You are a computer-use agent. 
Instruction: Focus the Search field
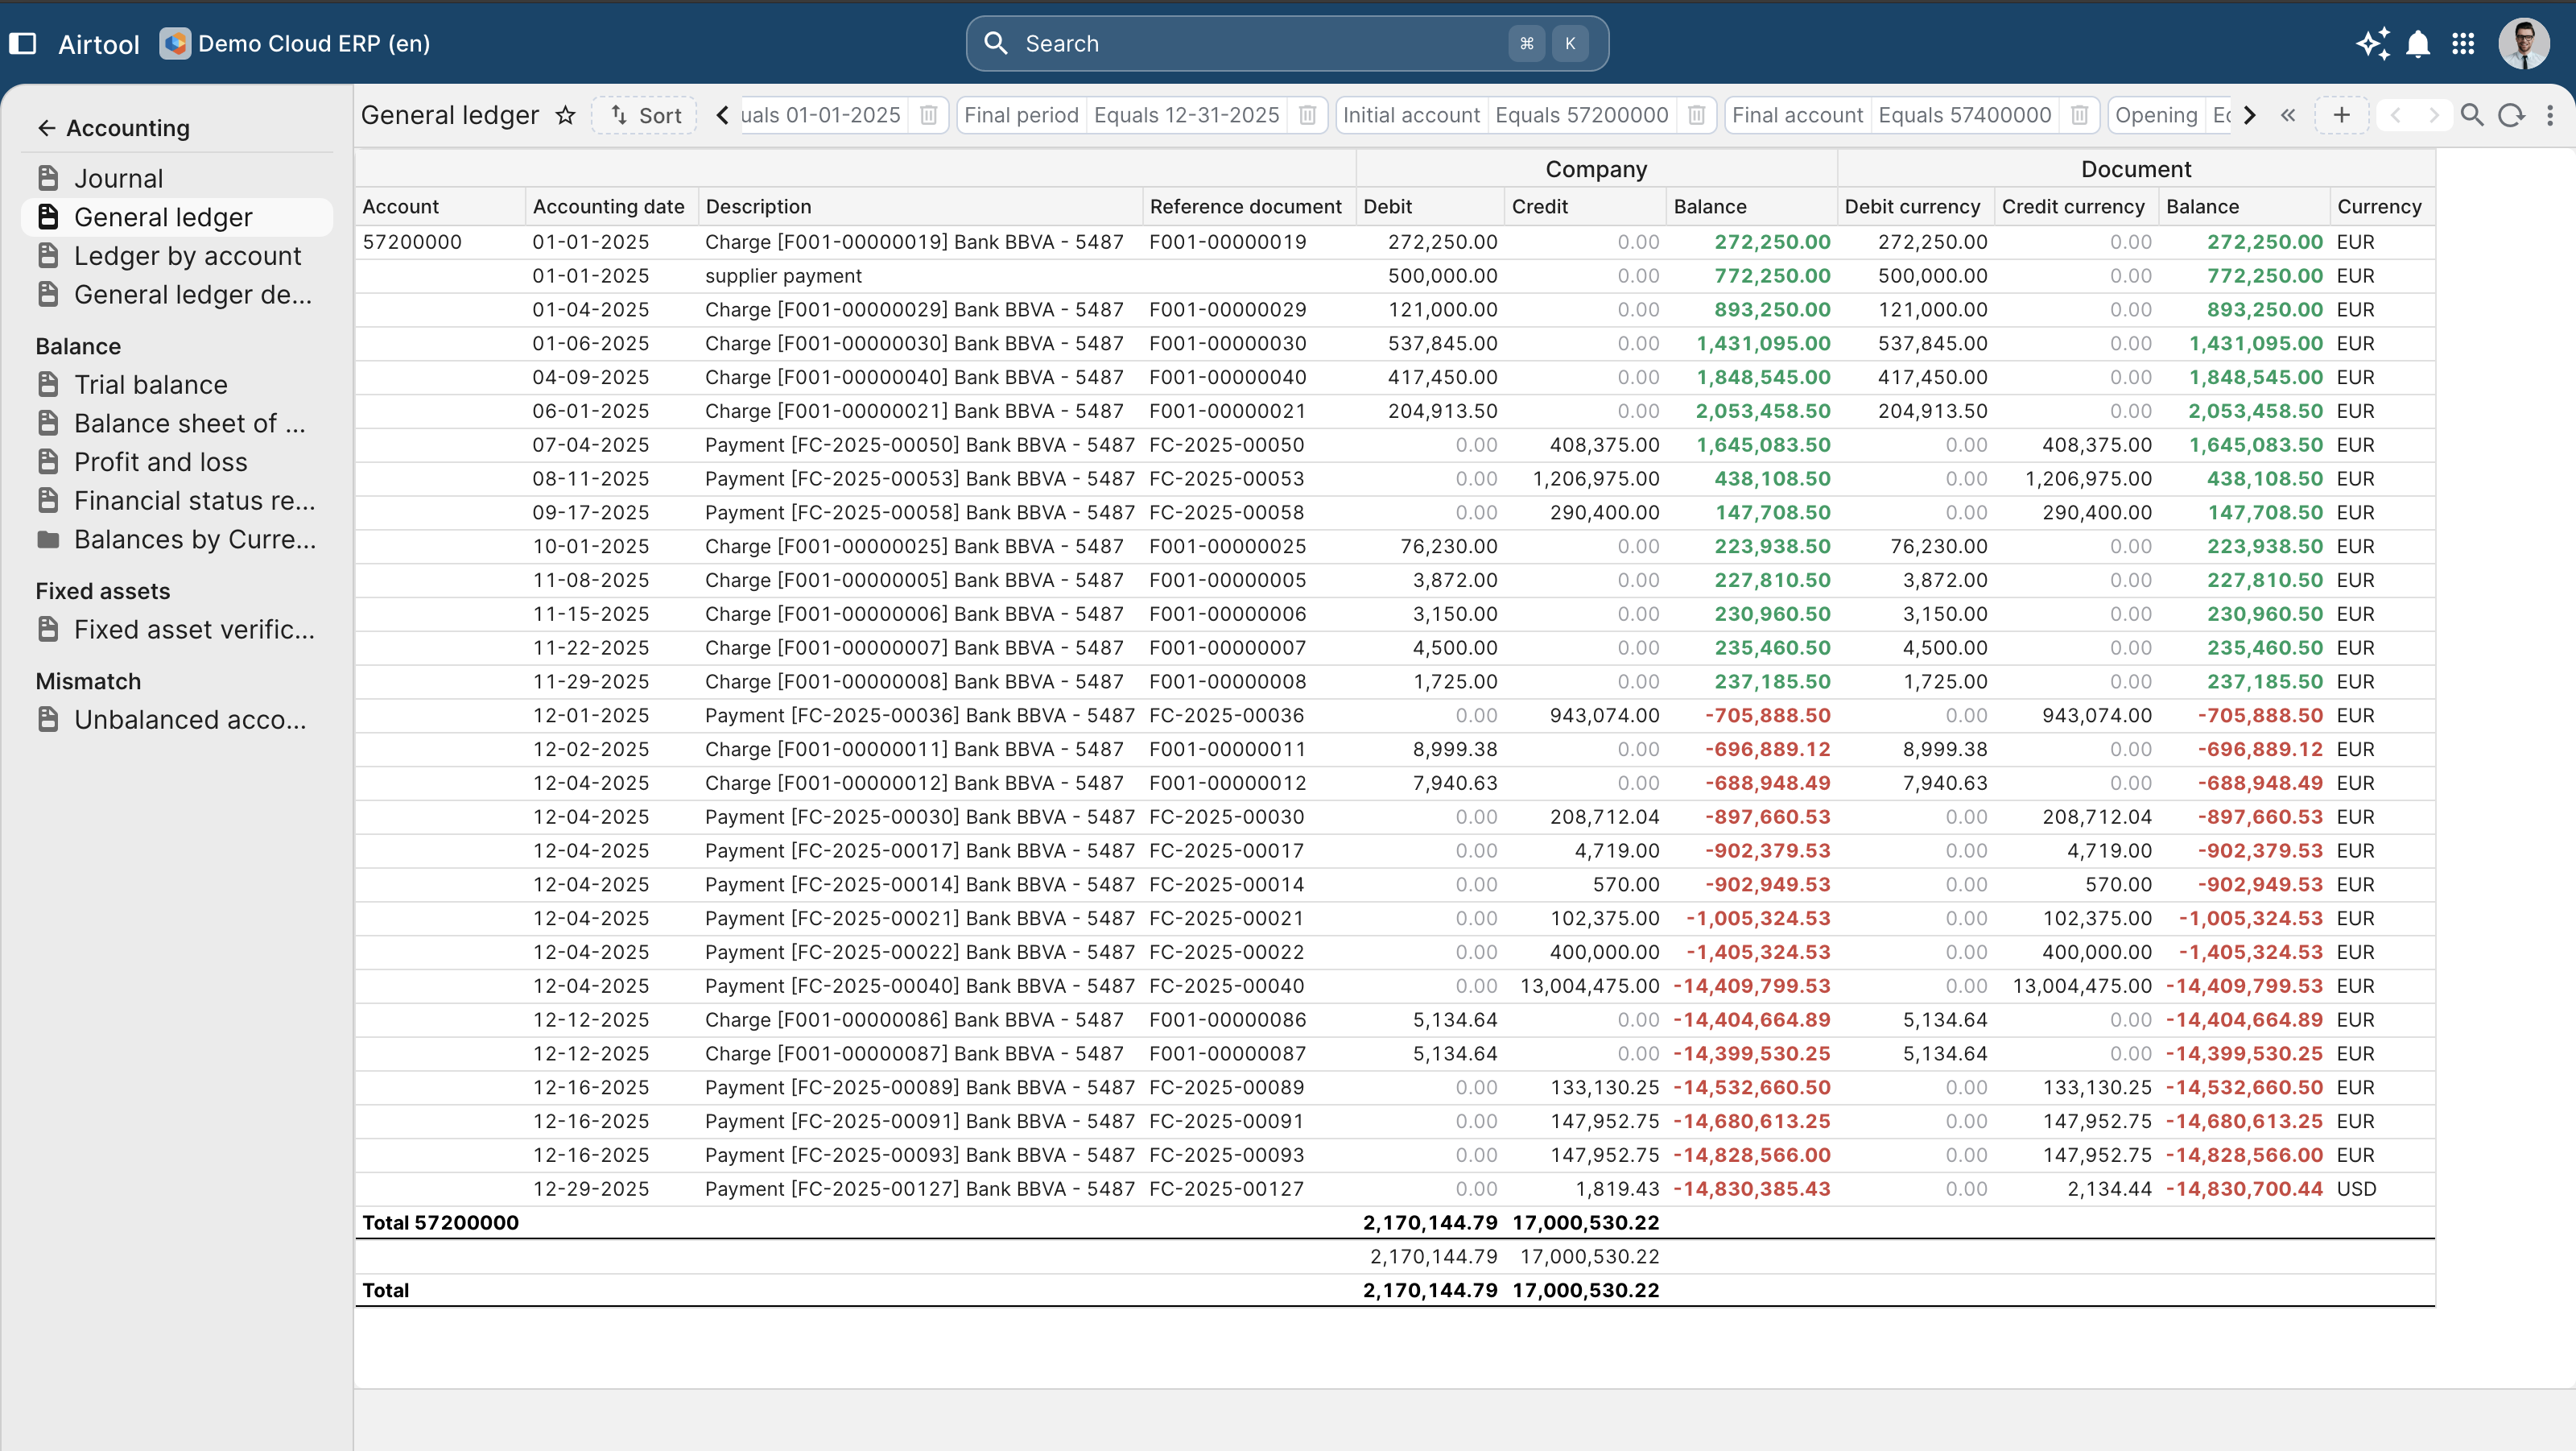click(x=1287, y=44)
